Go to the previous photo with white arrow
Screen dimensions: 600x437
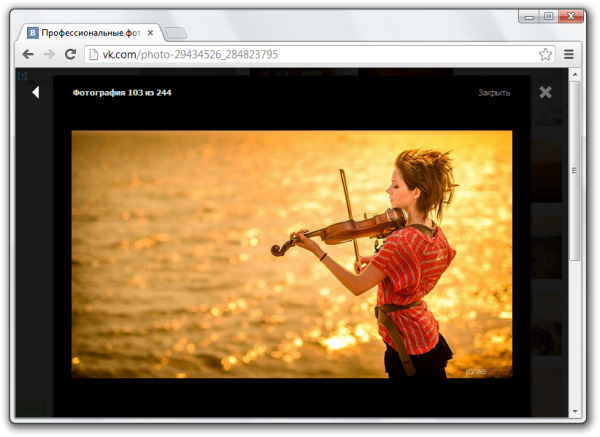point(35,92)
